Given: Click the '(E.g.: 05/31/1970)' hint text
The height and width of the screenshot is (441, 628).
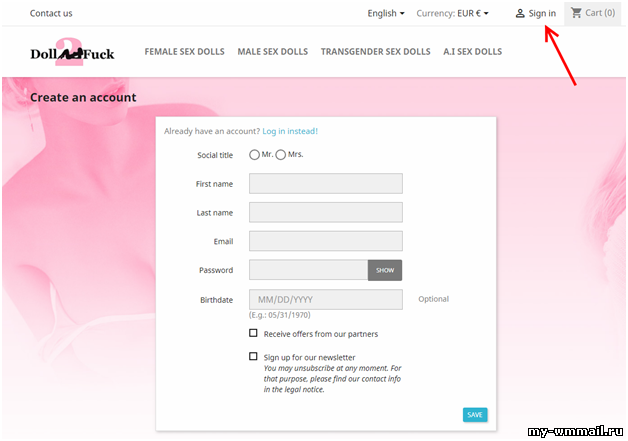Looking at the screenshot, I should [x=280, y=315].
